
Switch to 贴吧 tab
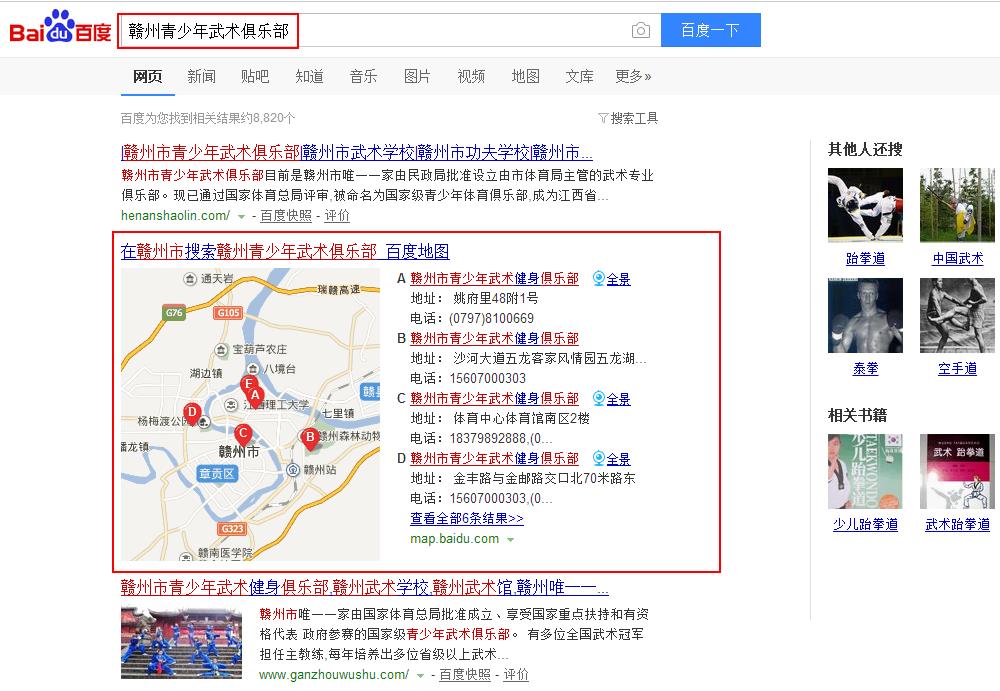[255, 77]
